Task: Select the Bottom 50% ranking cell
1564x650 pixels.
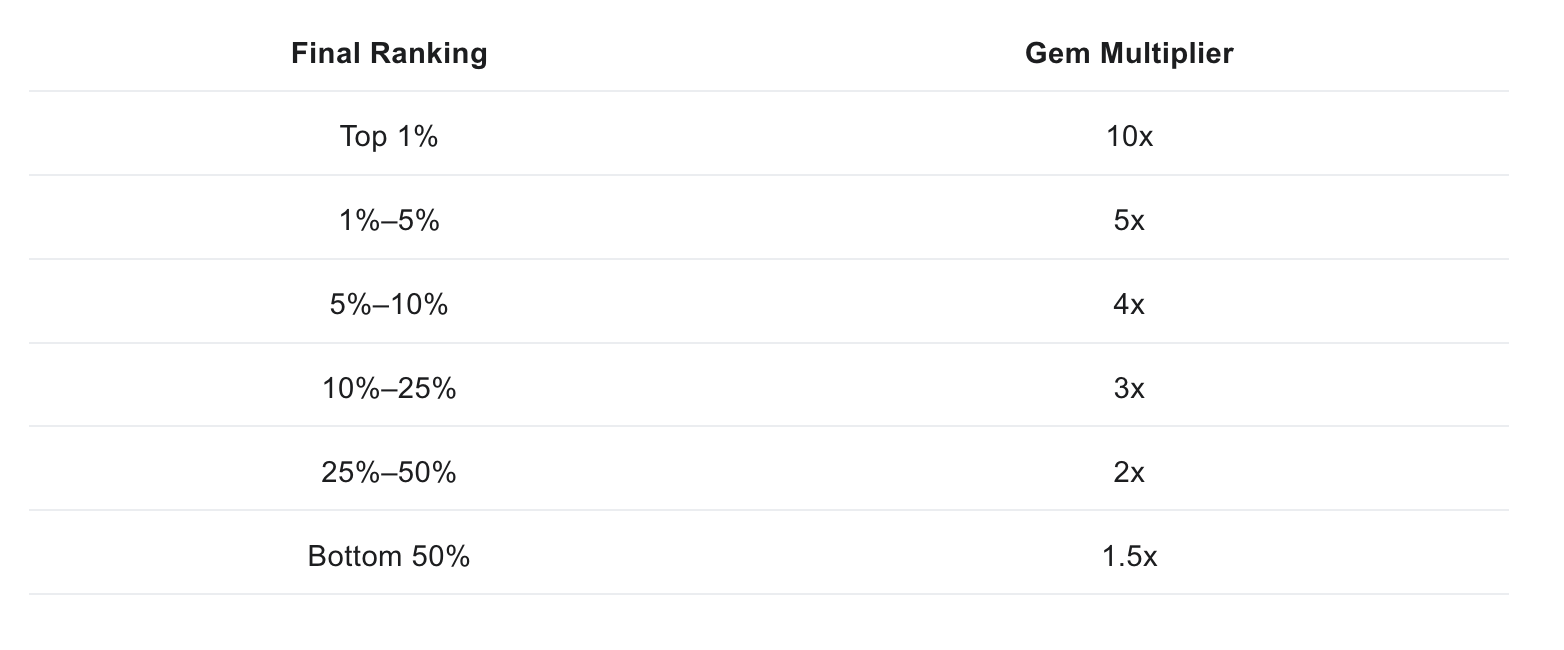Action: click(x=389, y=555)
